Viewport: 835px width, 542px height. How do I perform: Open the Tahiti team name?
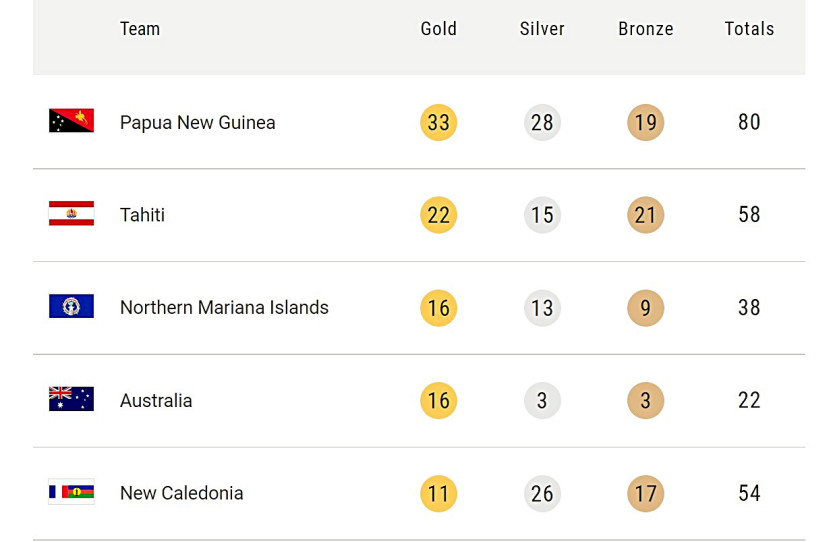[x=142, y=215]
